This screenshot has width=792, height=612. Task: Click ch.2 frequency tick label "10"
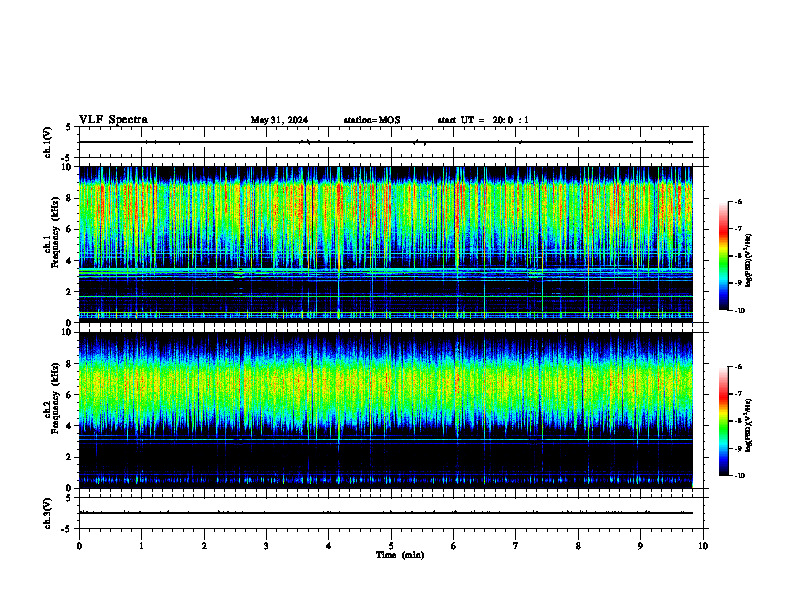click(67, 332)
